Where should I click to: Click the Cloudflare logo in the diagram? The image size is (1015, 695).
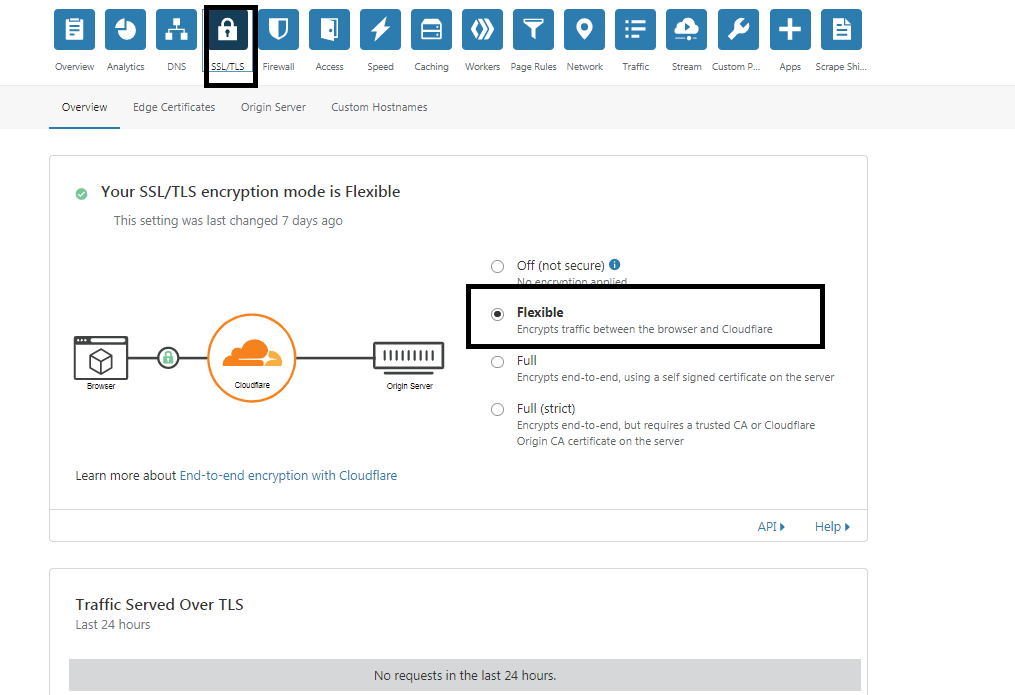click(x=252, y=358)
